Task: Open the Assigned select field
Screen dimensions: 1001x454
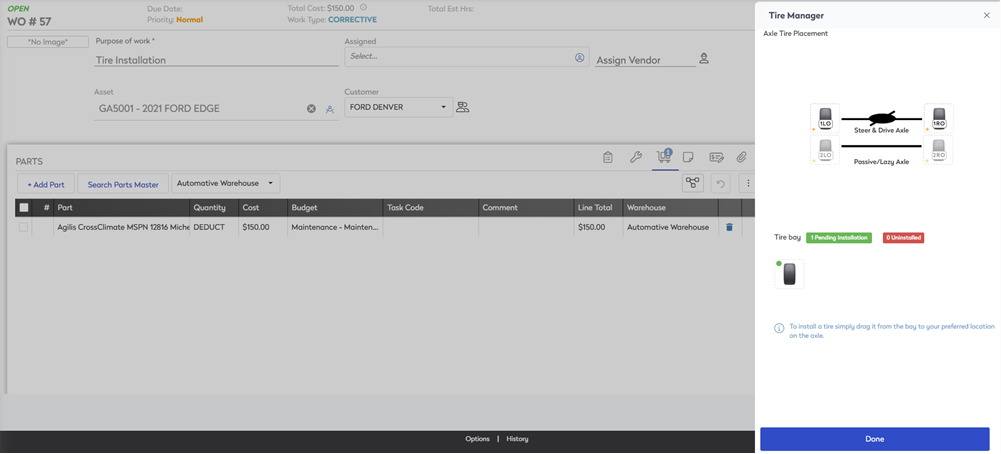Action: 460,57
